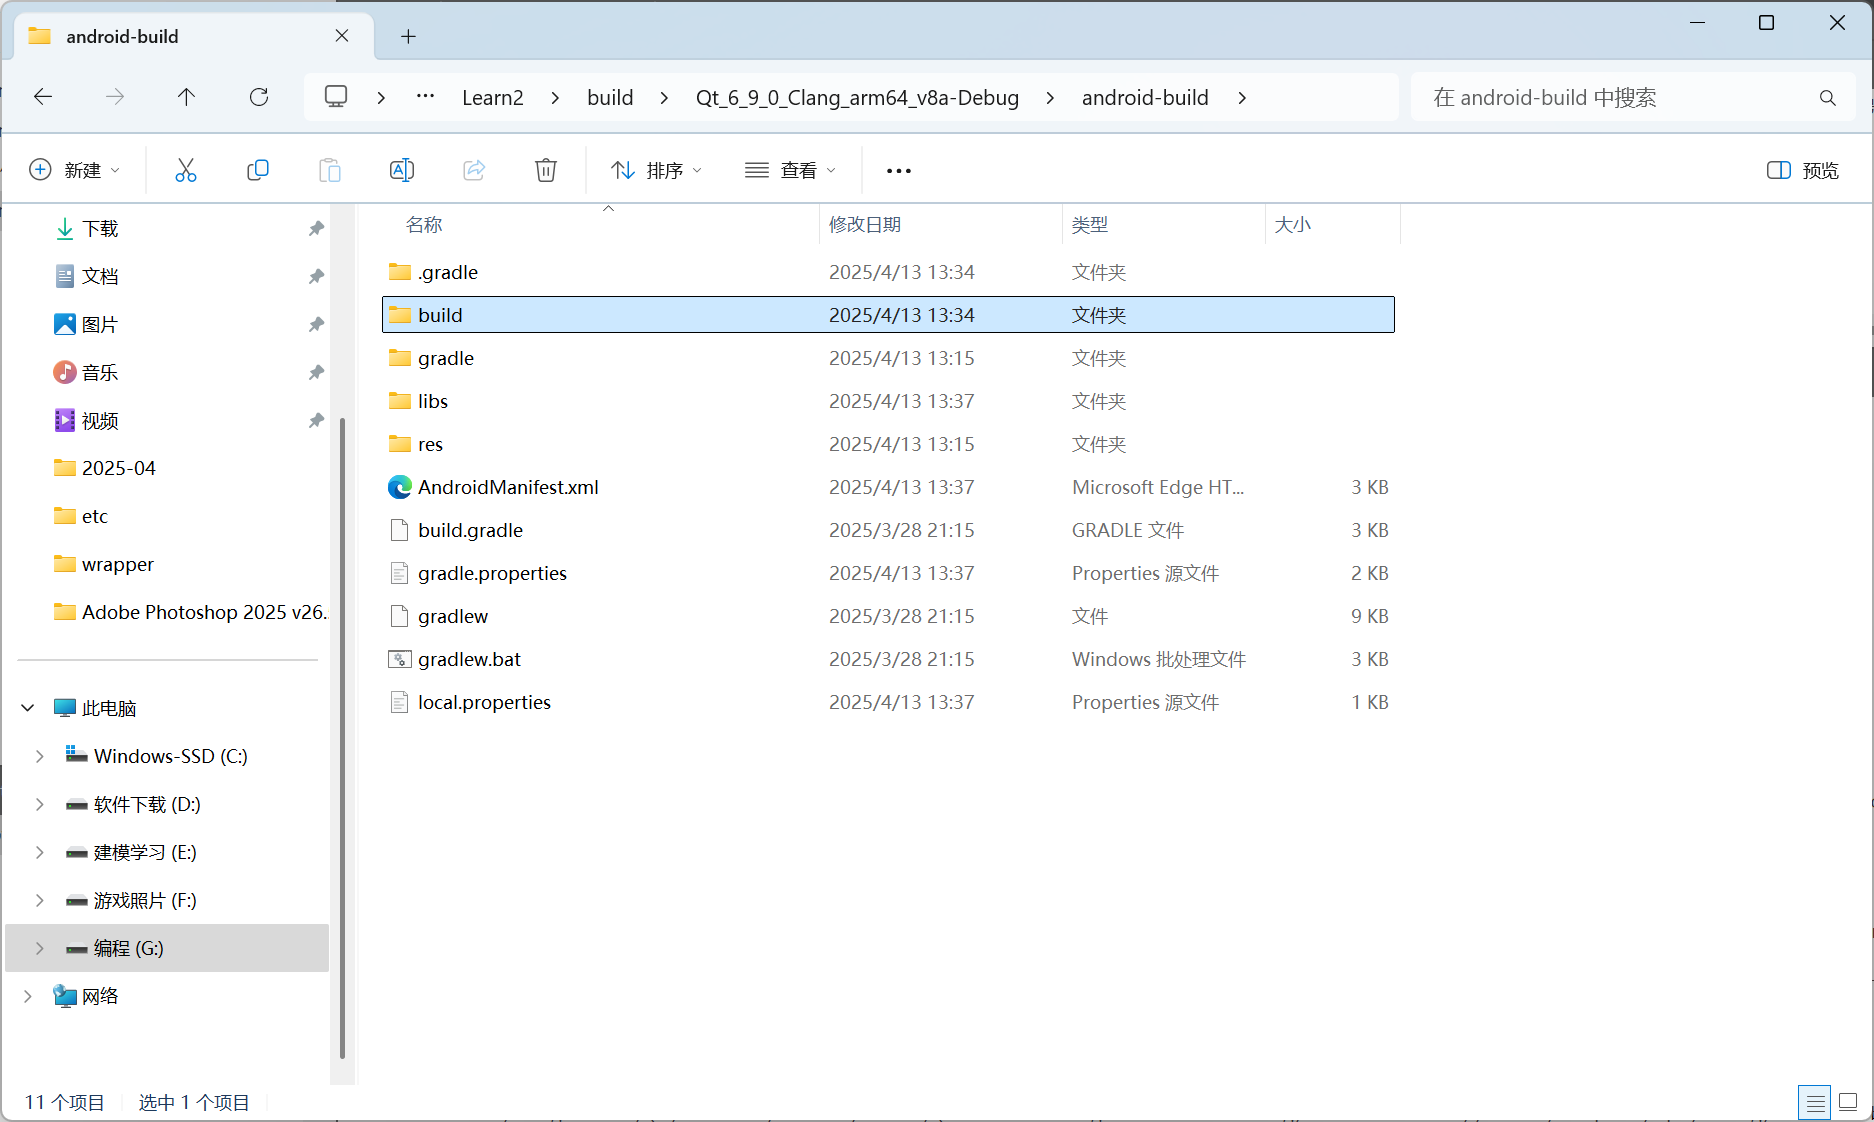Expand the 网络 tree node
The width and height of the screenshot is (1874, 1122).
(28, 996)
